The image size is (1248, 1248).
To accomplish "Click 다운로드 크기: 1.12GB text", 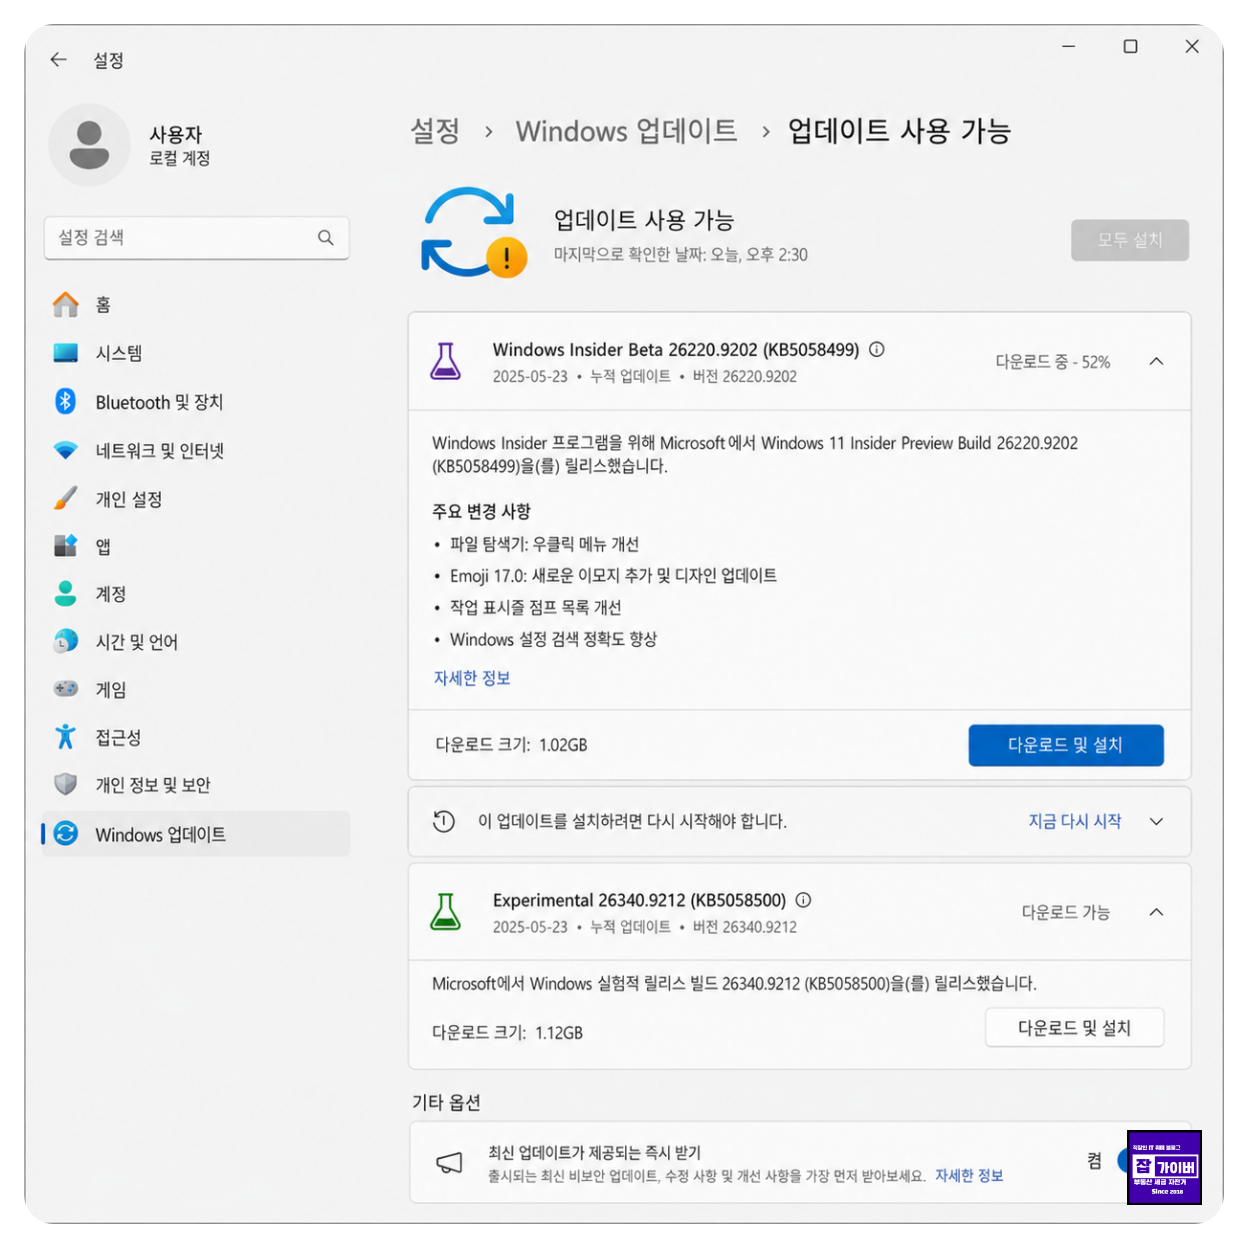I will (507, 1032).
